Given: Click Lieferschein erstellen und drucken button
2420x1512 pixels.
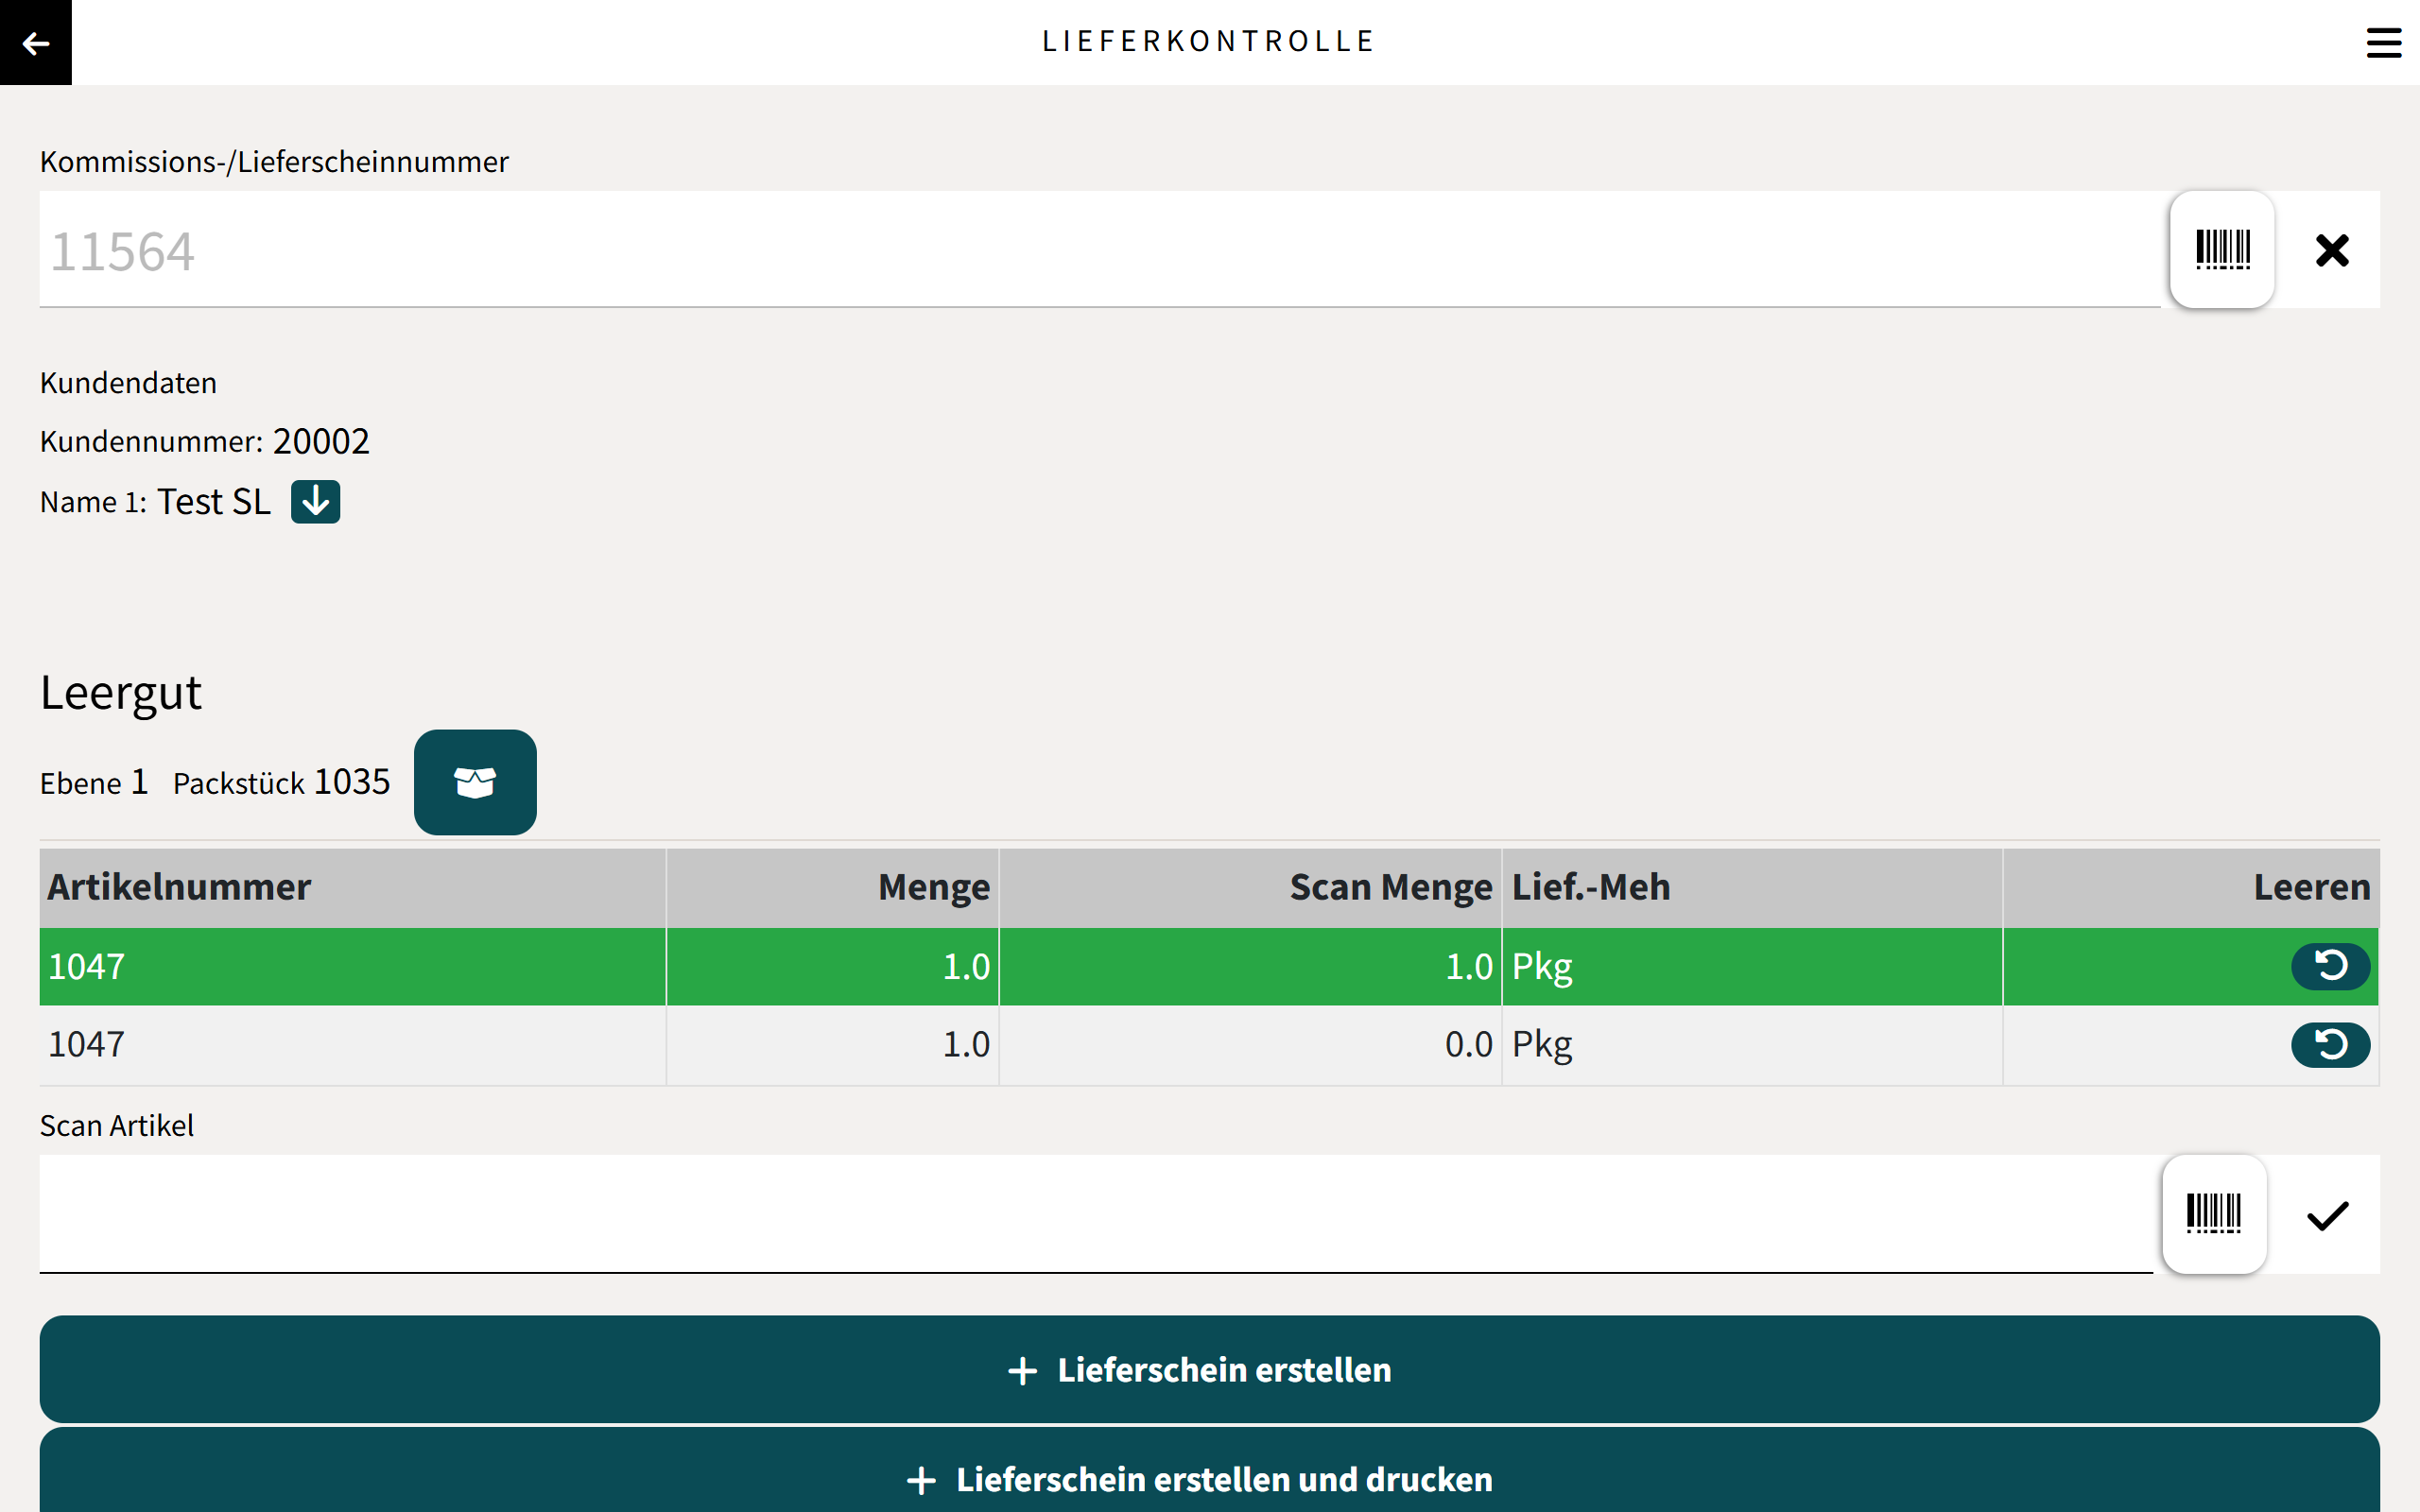Looking at the screenshot, I should coord(1209,1472).
